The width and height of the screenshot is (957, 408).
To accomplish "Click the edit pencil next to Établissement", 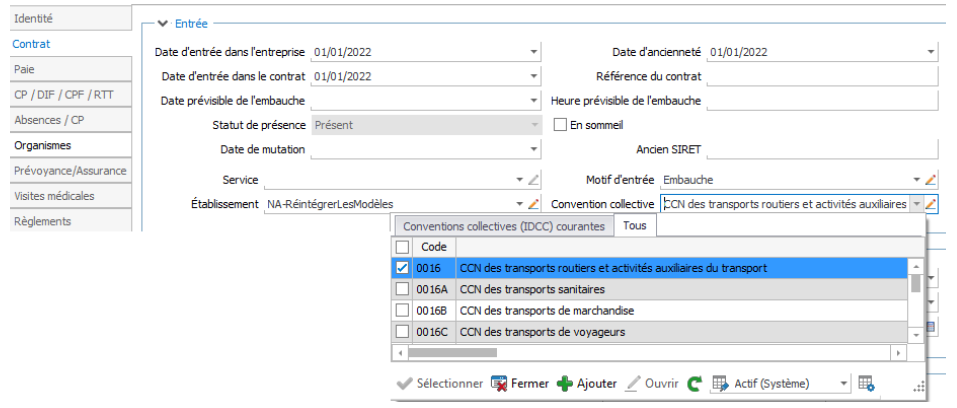I will coord(533,204).
